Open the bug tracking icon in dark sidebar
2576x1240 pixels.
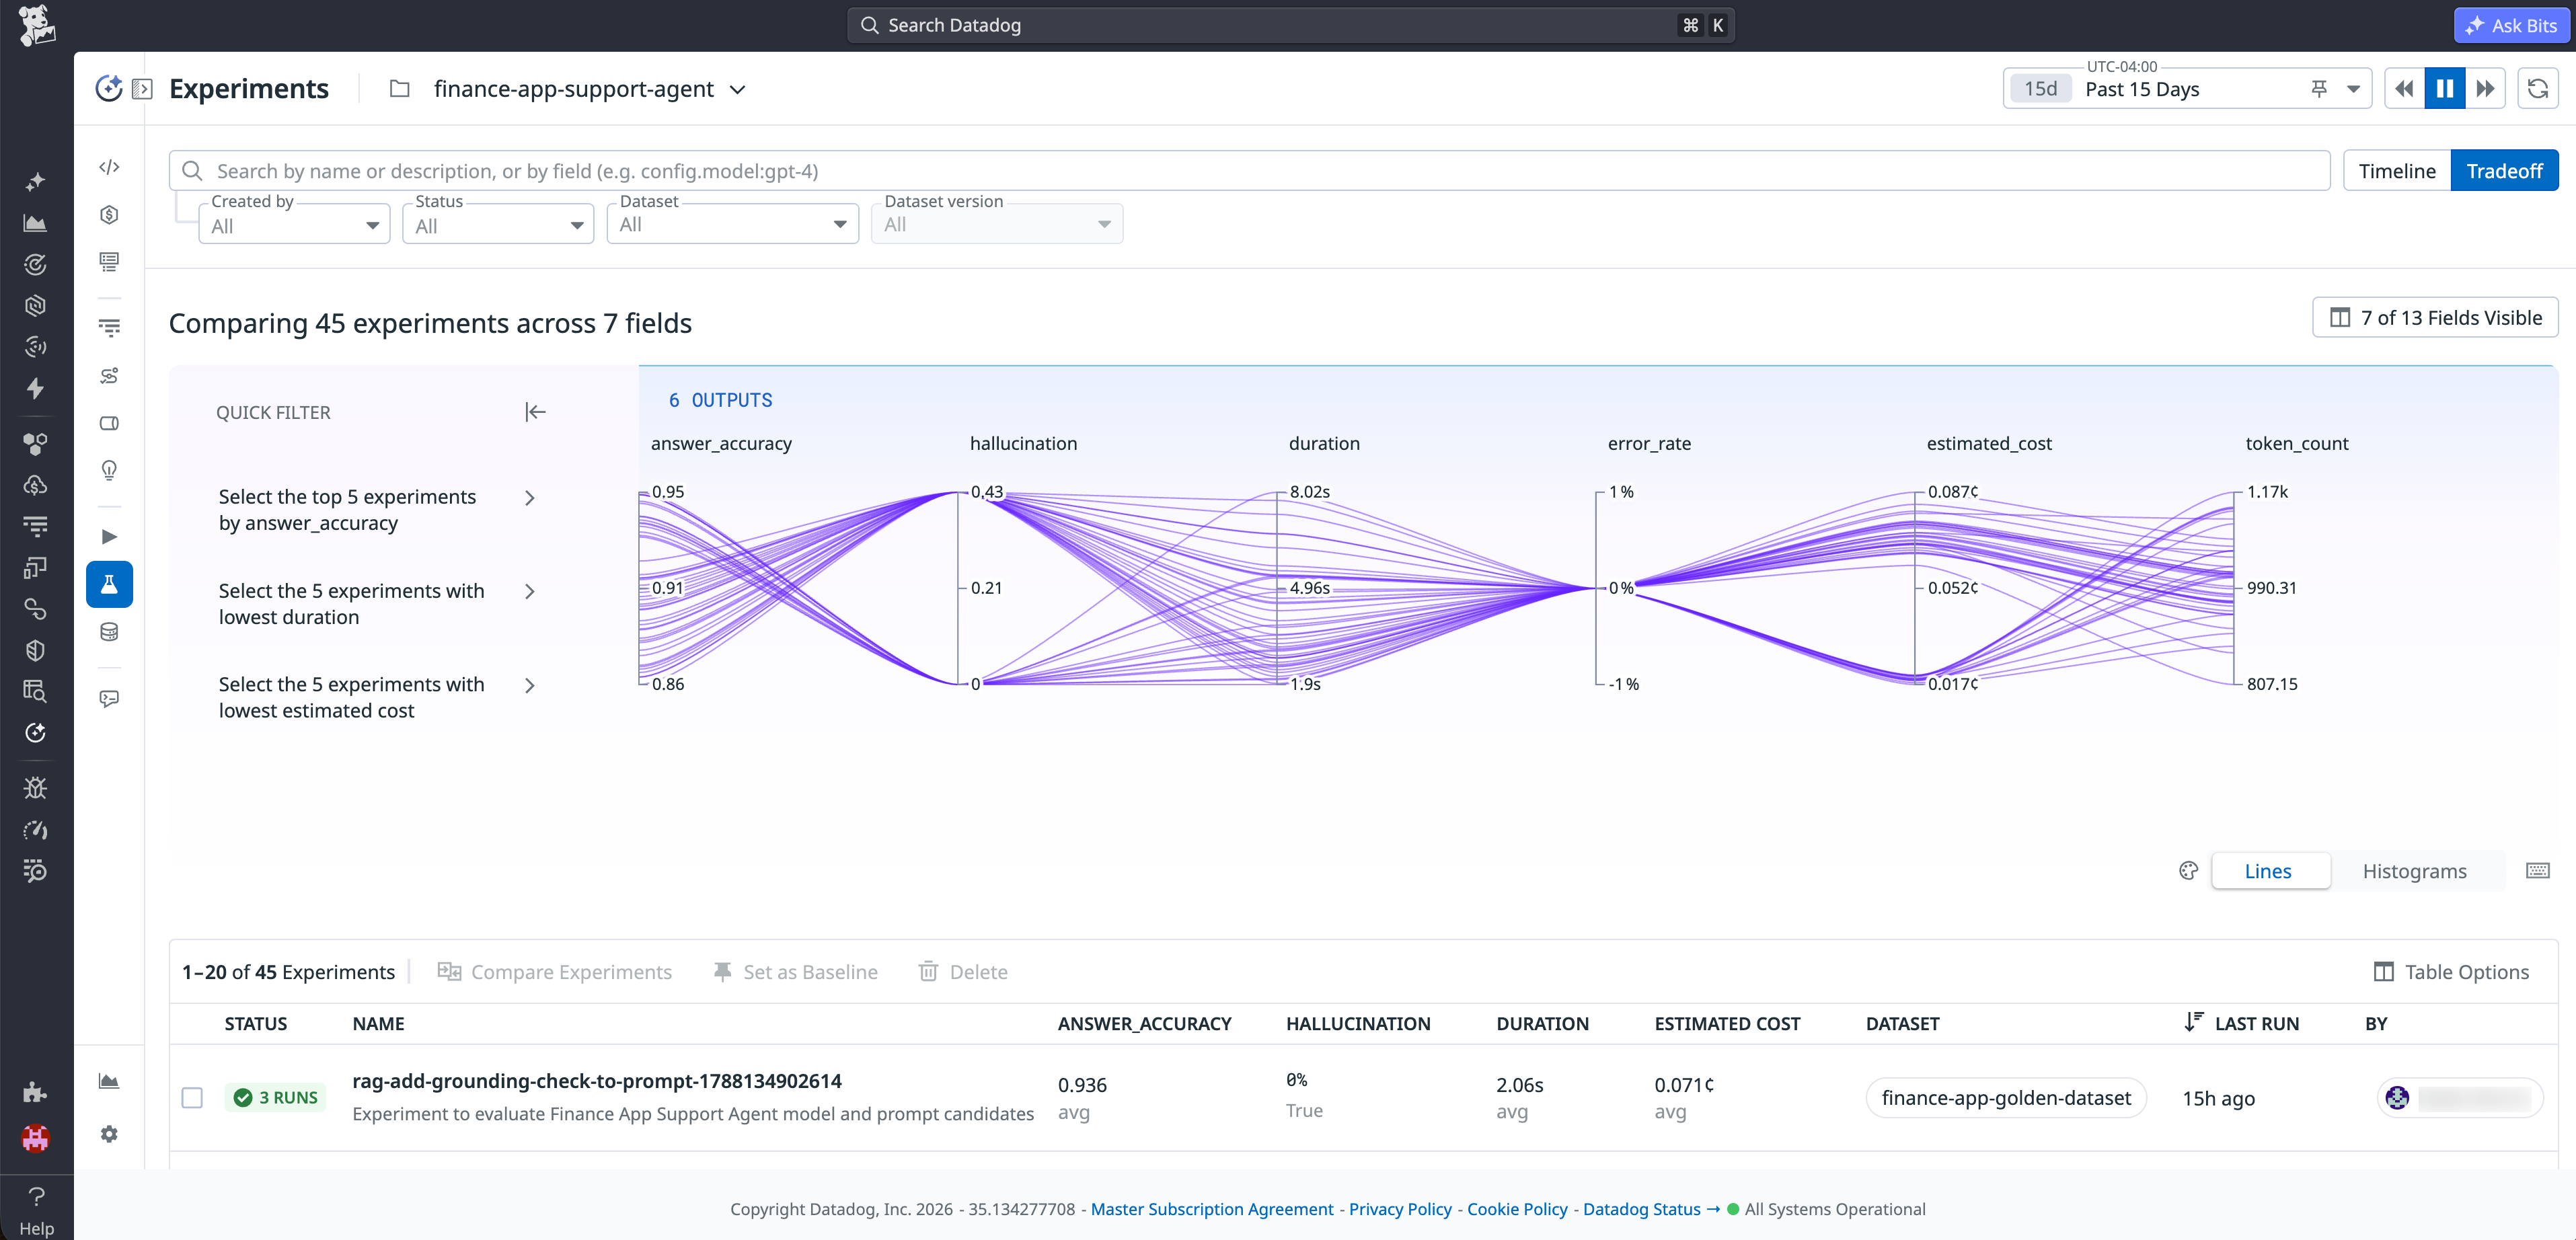coord(36,788)
